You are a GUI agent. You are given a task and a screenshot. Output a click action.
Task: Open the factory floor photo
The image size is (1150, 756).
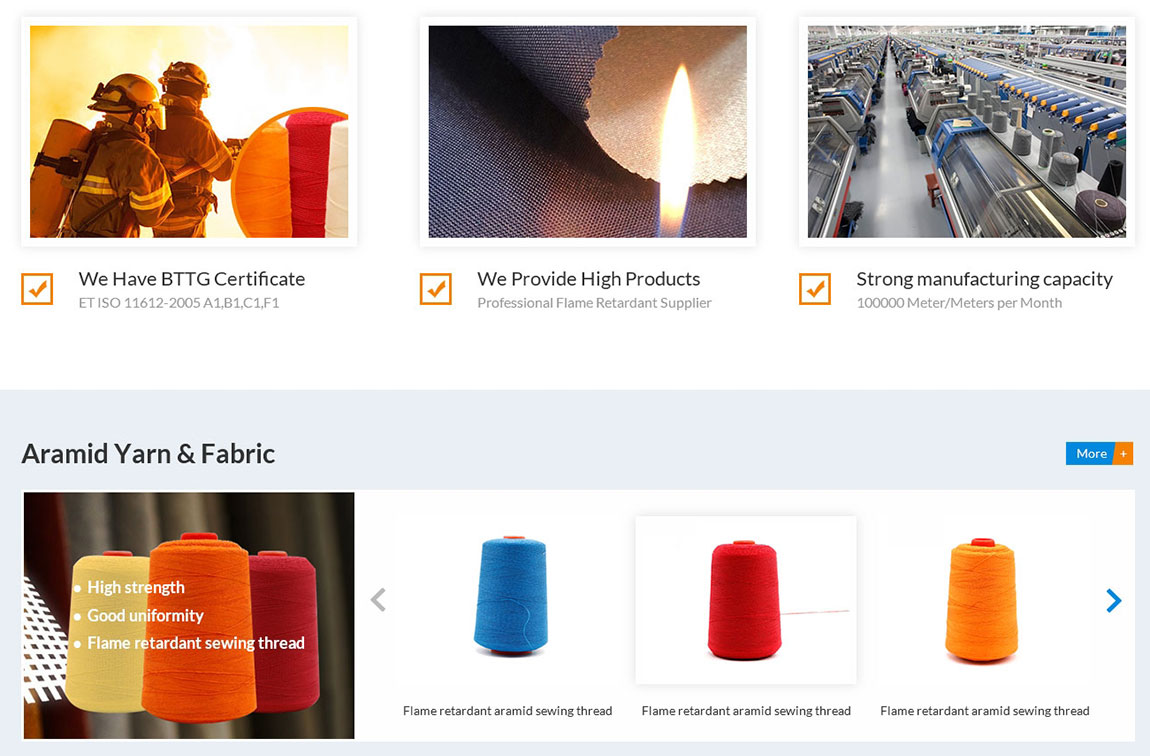tap(966, 132)
